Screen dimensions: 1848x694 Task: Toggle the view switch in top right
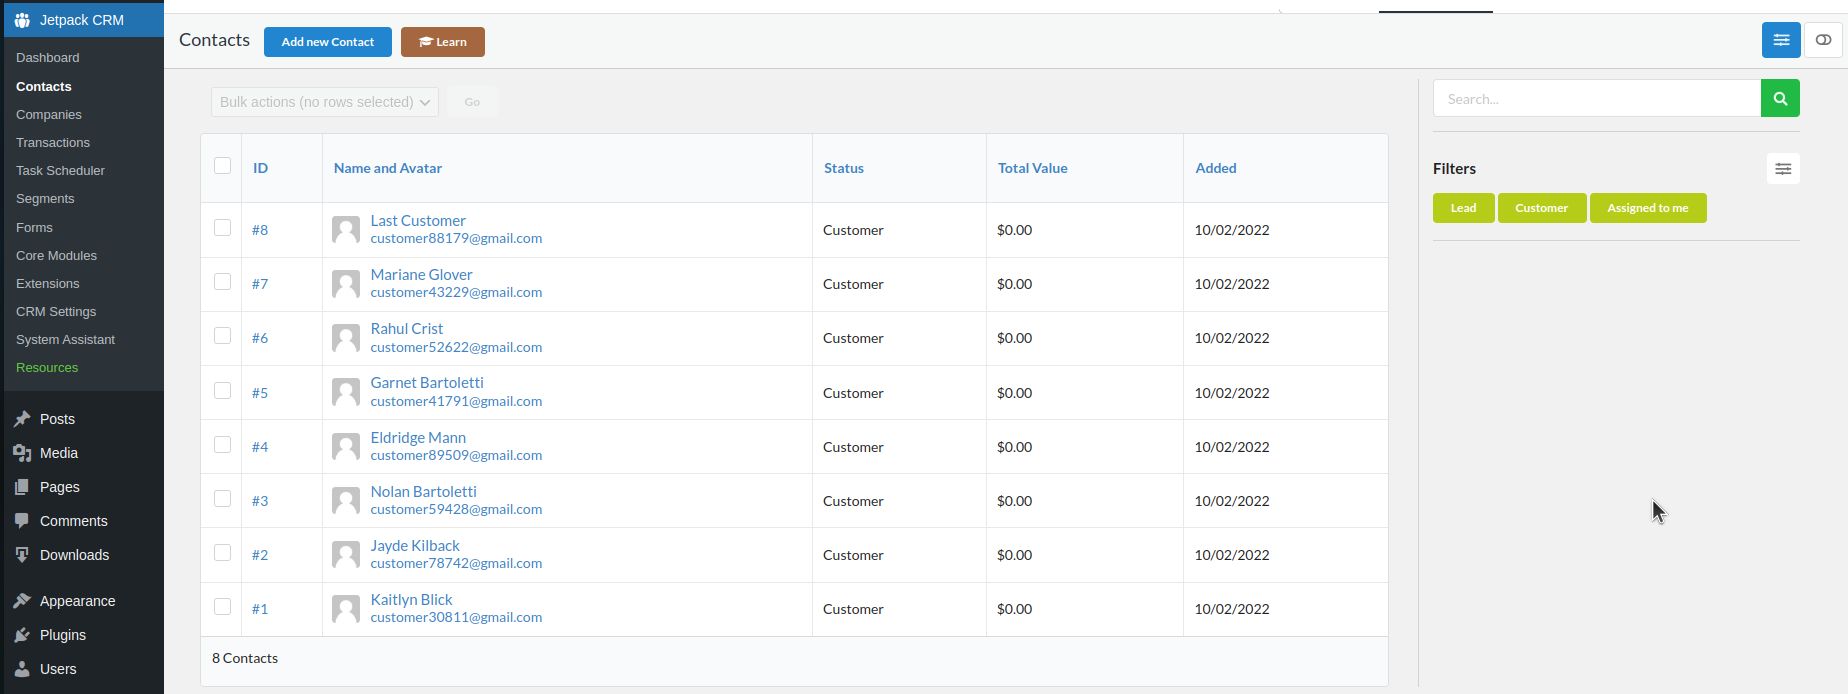(x=1823, y=40)
